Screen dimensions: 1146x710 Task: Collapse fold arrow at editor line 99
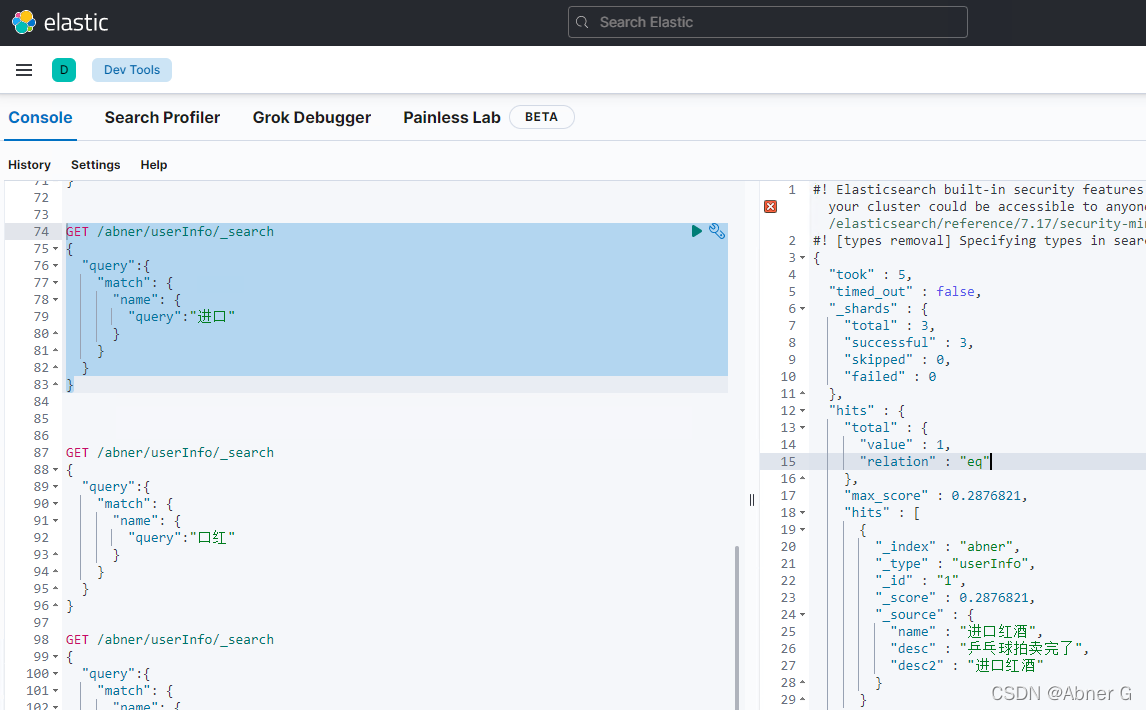point(56,657)
